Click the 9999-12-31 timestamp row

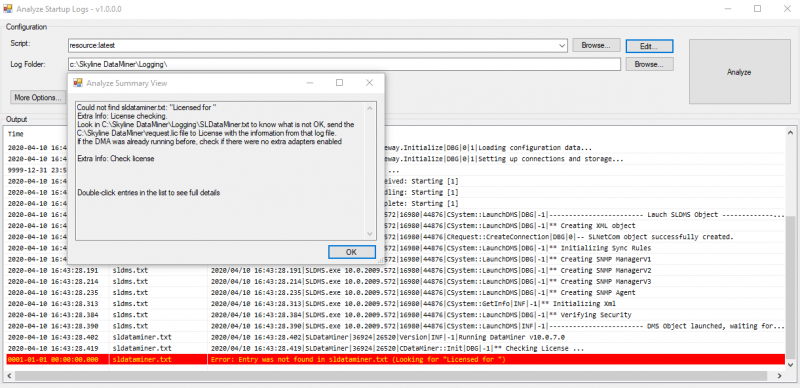[36, 170]
